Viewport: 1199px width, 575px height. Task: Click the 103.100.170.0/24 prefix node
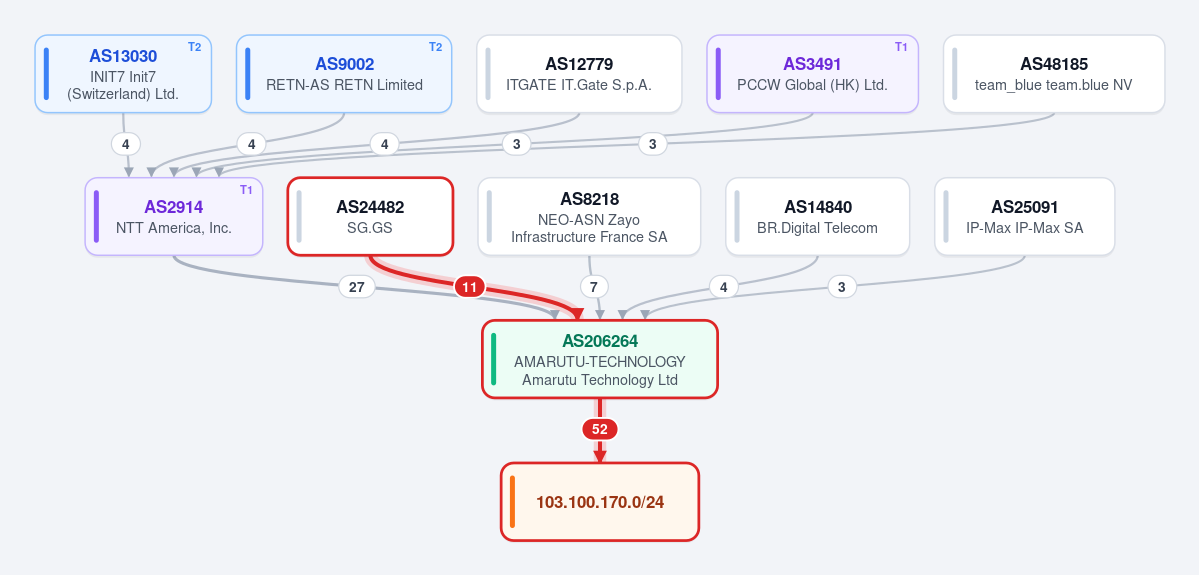pos(600,502)
